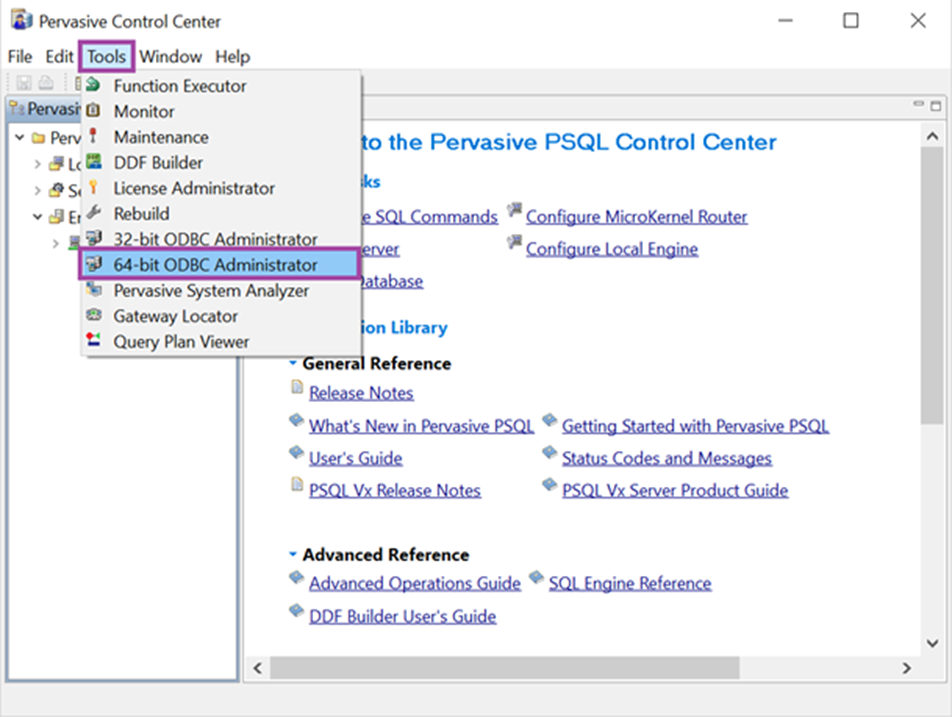Click the Release Notes document icon
Viewport: 952px width, 717px height.
[x=297, y=387]
